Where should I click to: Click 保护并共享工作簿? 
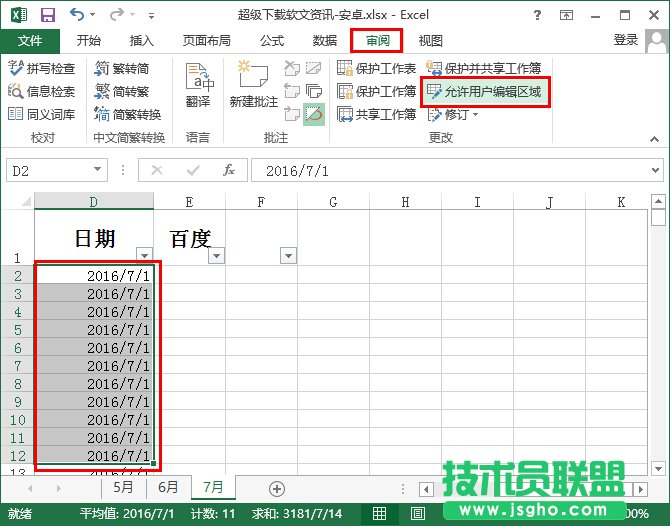484,68
